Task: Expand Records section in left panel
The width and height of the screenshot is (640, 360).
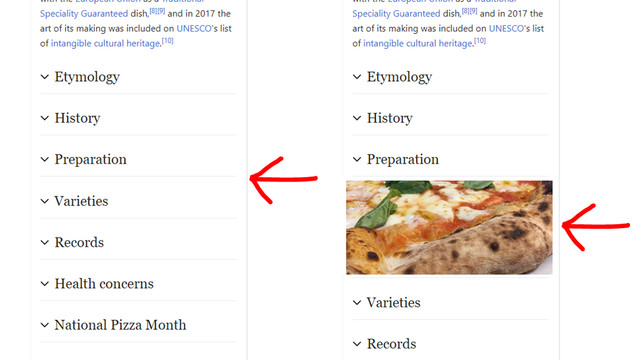Action: 44,242
